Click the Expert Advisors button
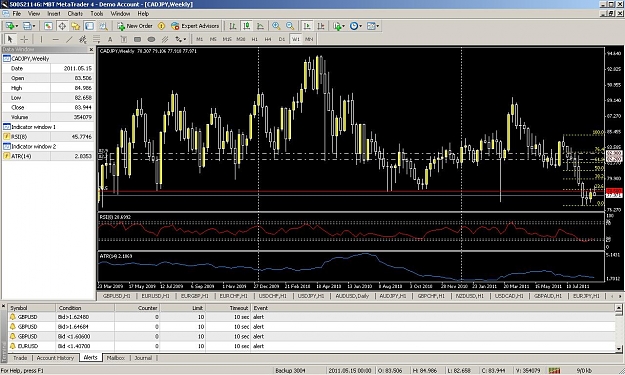Image resolution: width=625 pixels, height=375 pixels. [x=195, y=26]
